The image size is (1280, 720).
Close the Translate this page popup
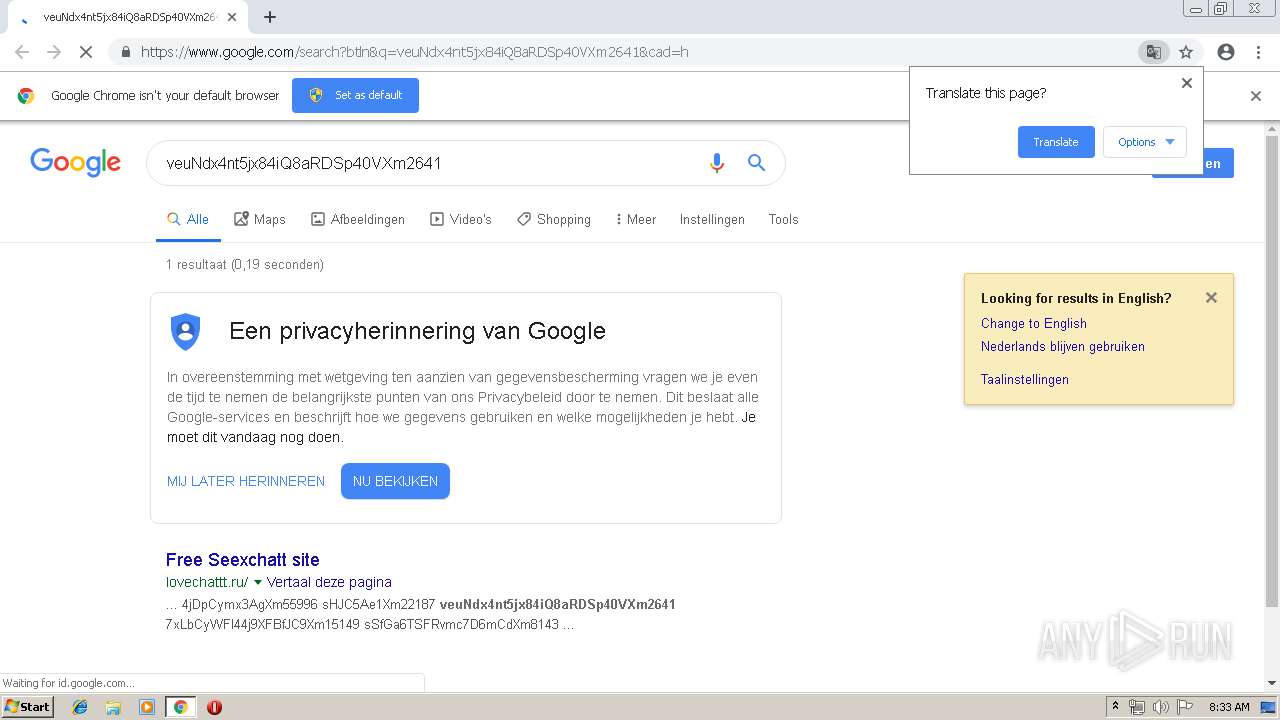pos(1187,83)
